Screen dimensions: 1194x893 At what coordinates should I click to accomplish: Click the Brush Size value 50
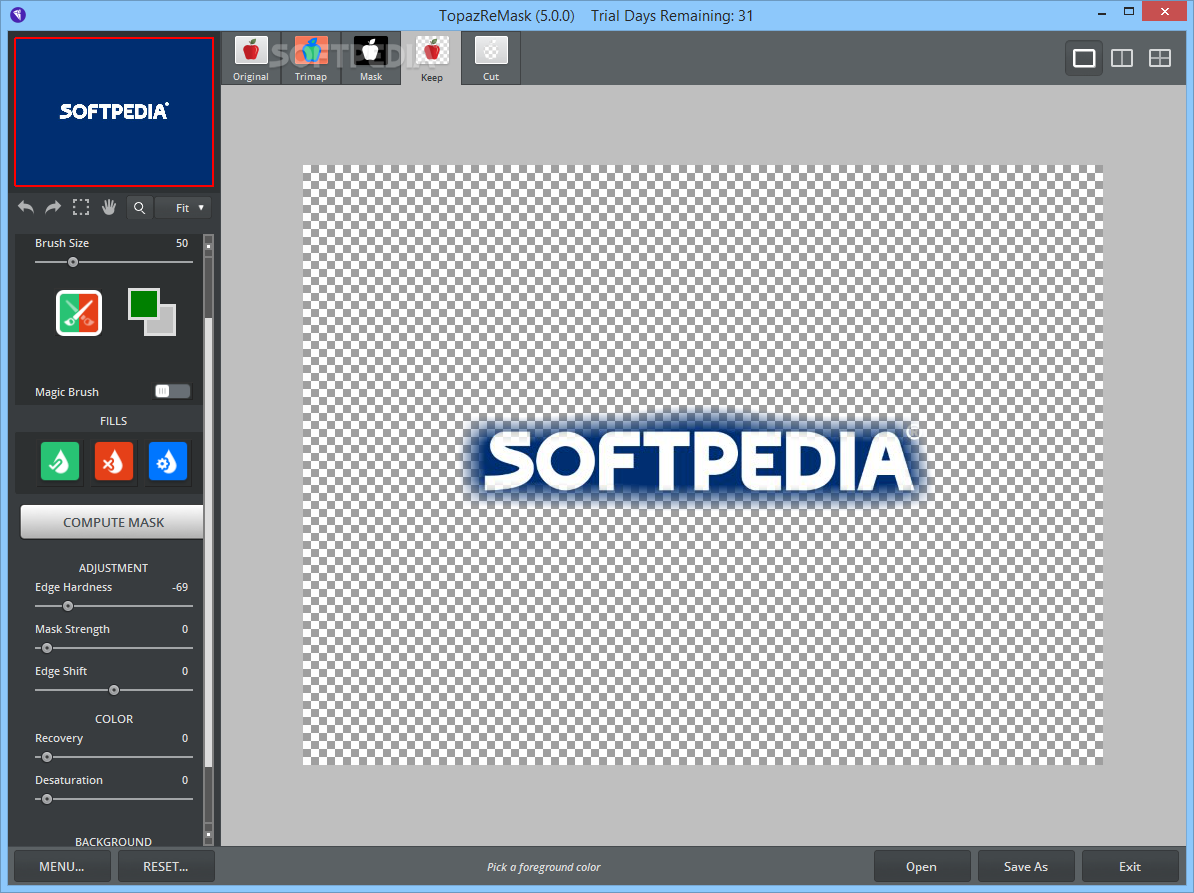(182, 243)
